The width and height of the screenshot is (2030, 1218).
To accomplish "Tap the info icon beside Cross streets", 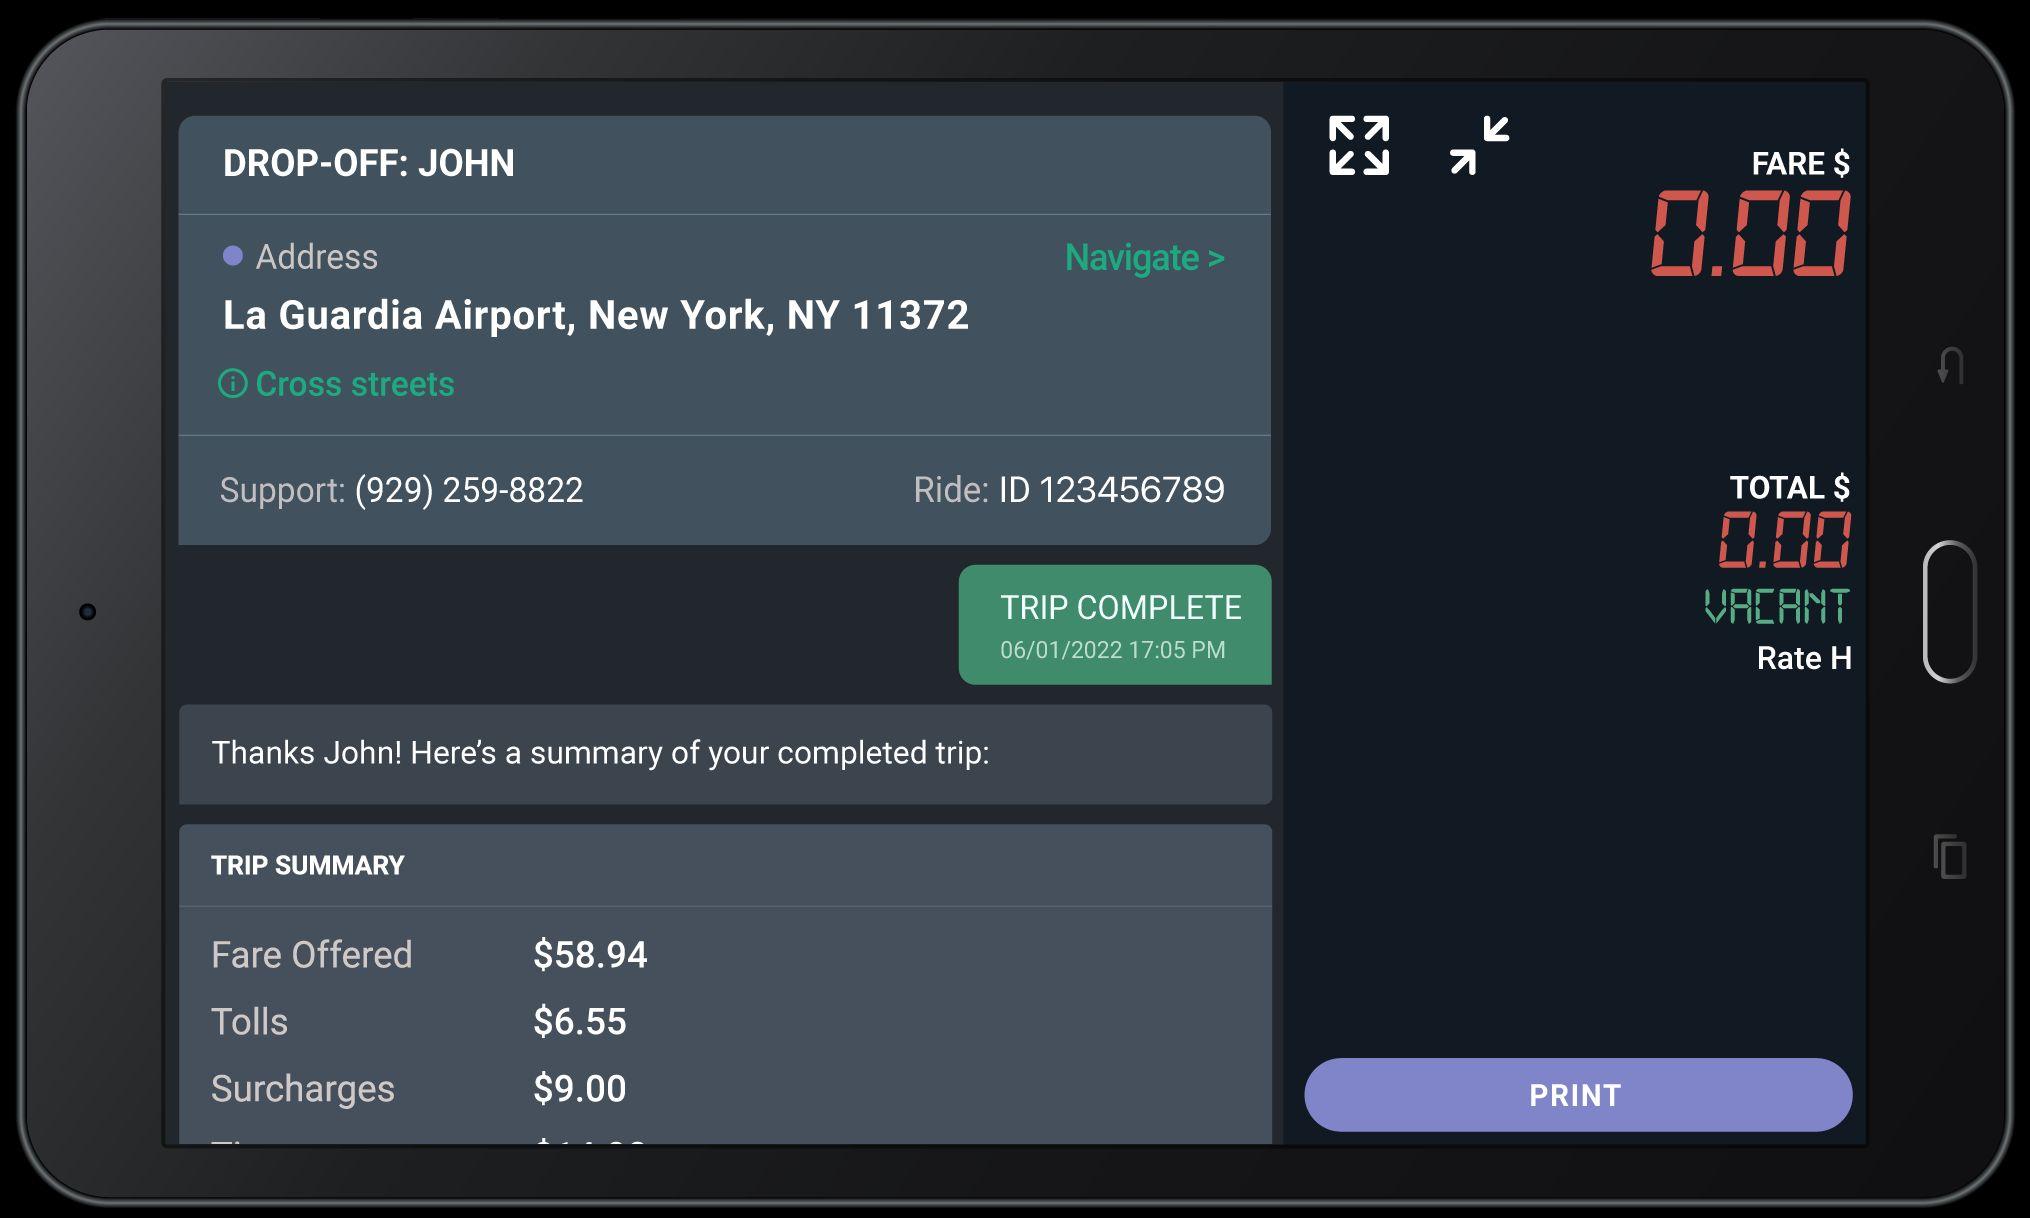I will (x=232, y=384).
